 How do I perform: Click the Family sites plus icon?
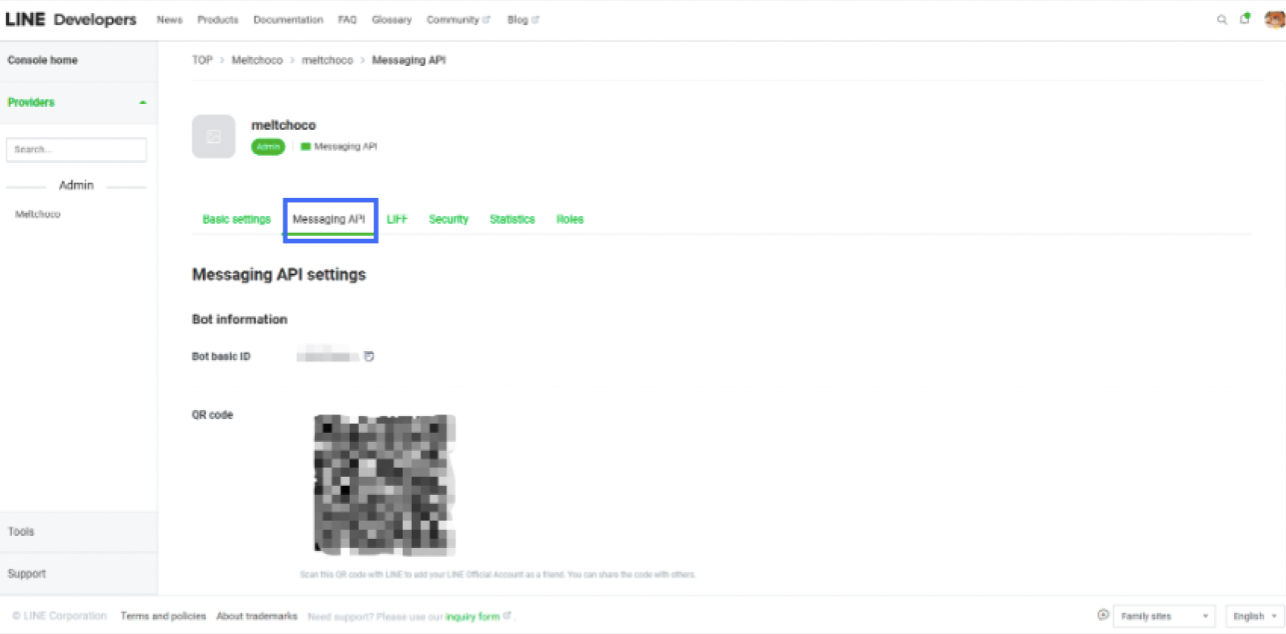click(1103, 616)
